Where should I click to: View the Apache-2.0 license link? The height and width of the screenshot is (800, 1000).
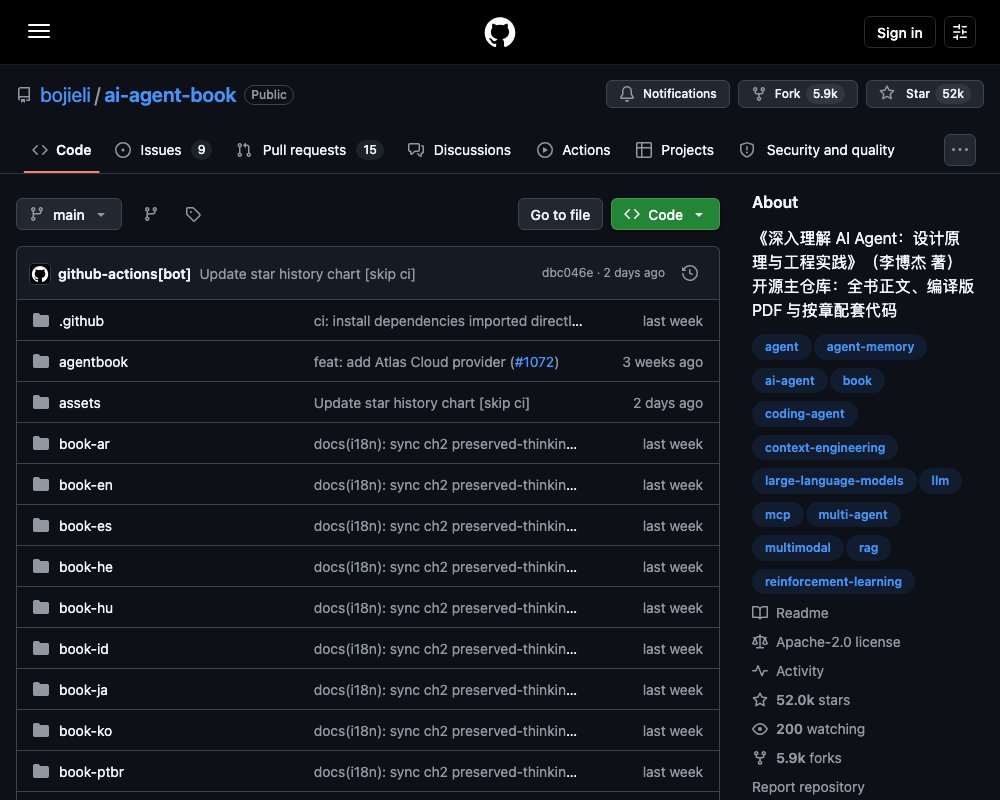point(827,642)
